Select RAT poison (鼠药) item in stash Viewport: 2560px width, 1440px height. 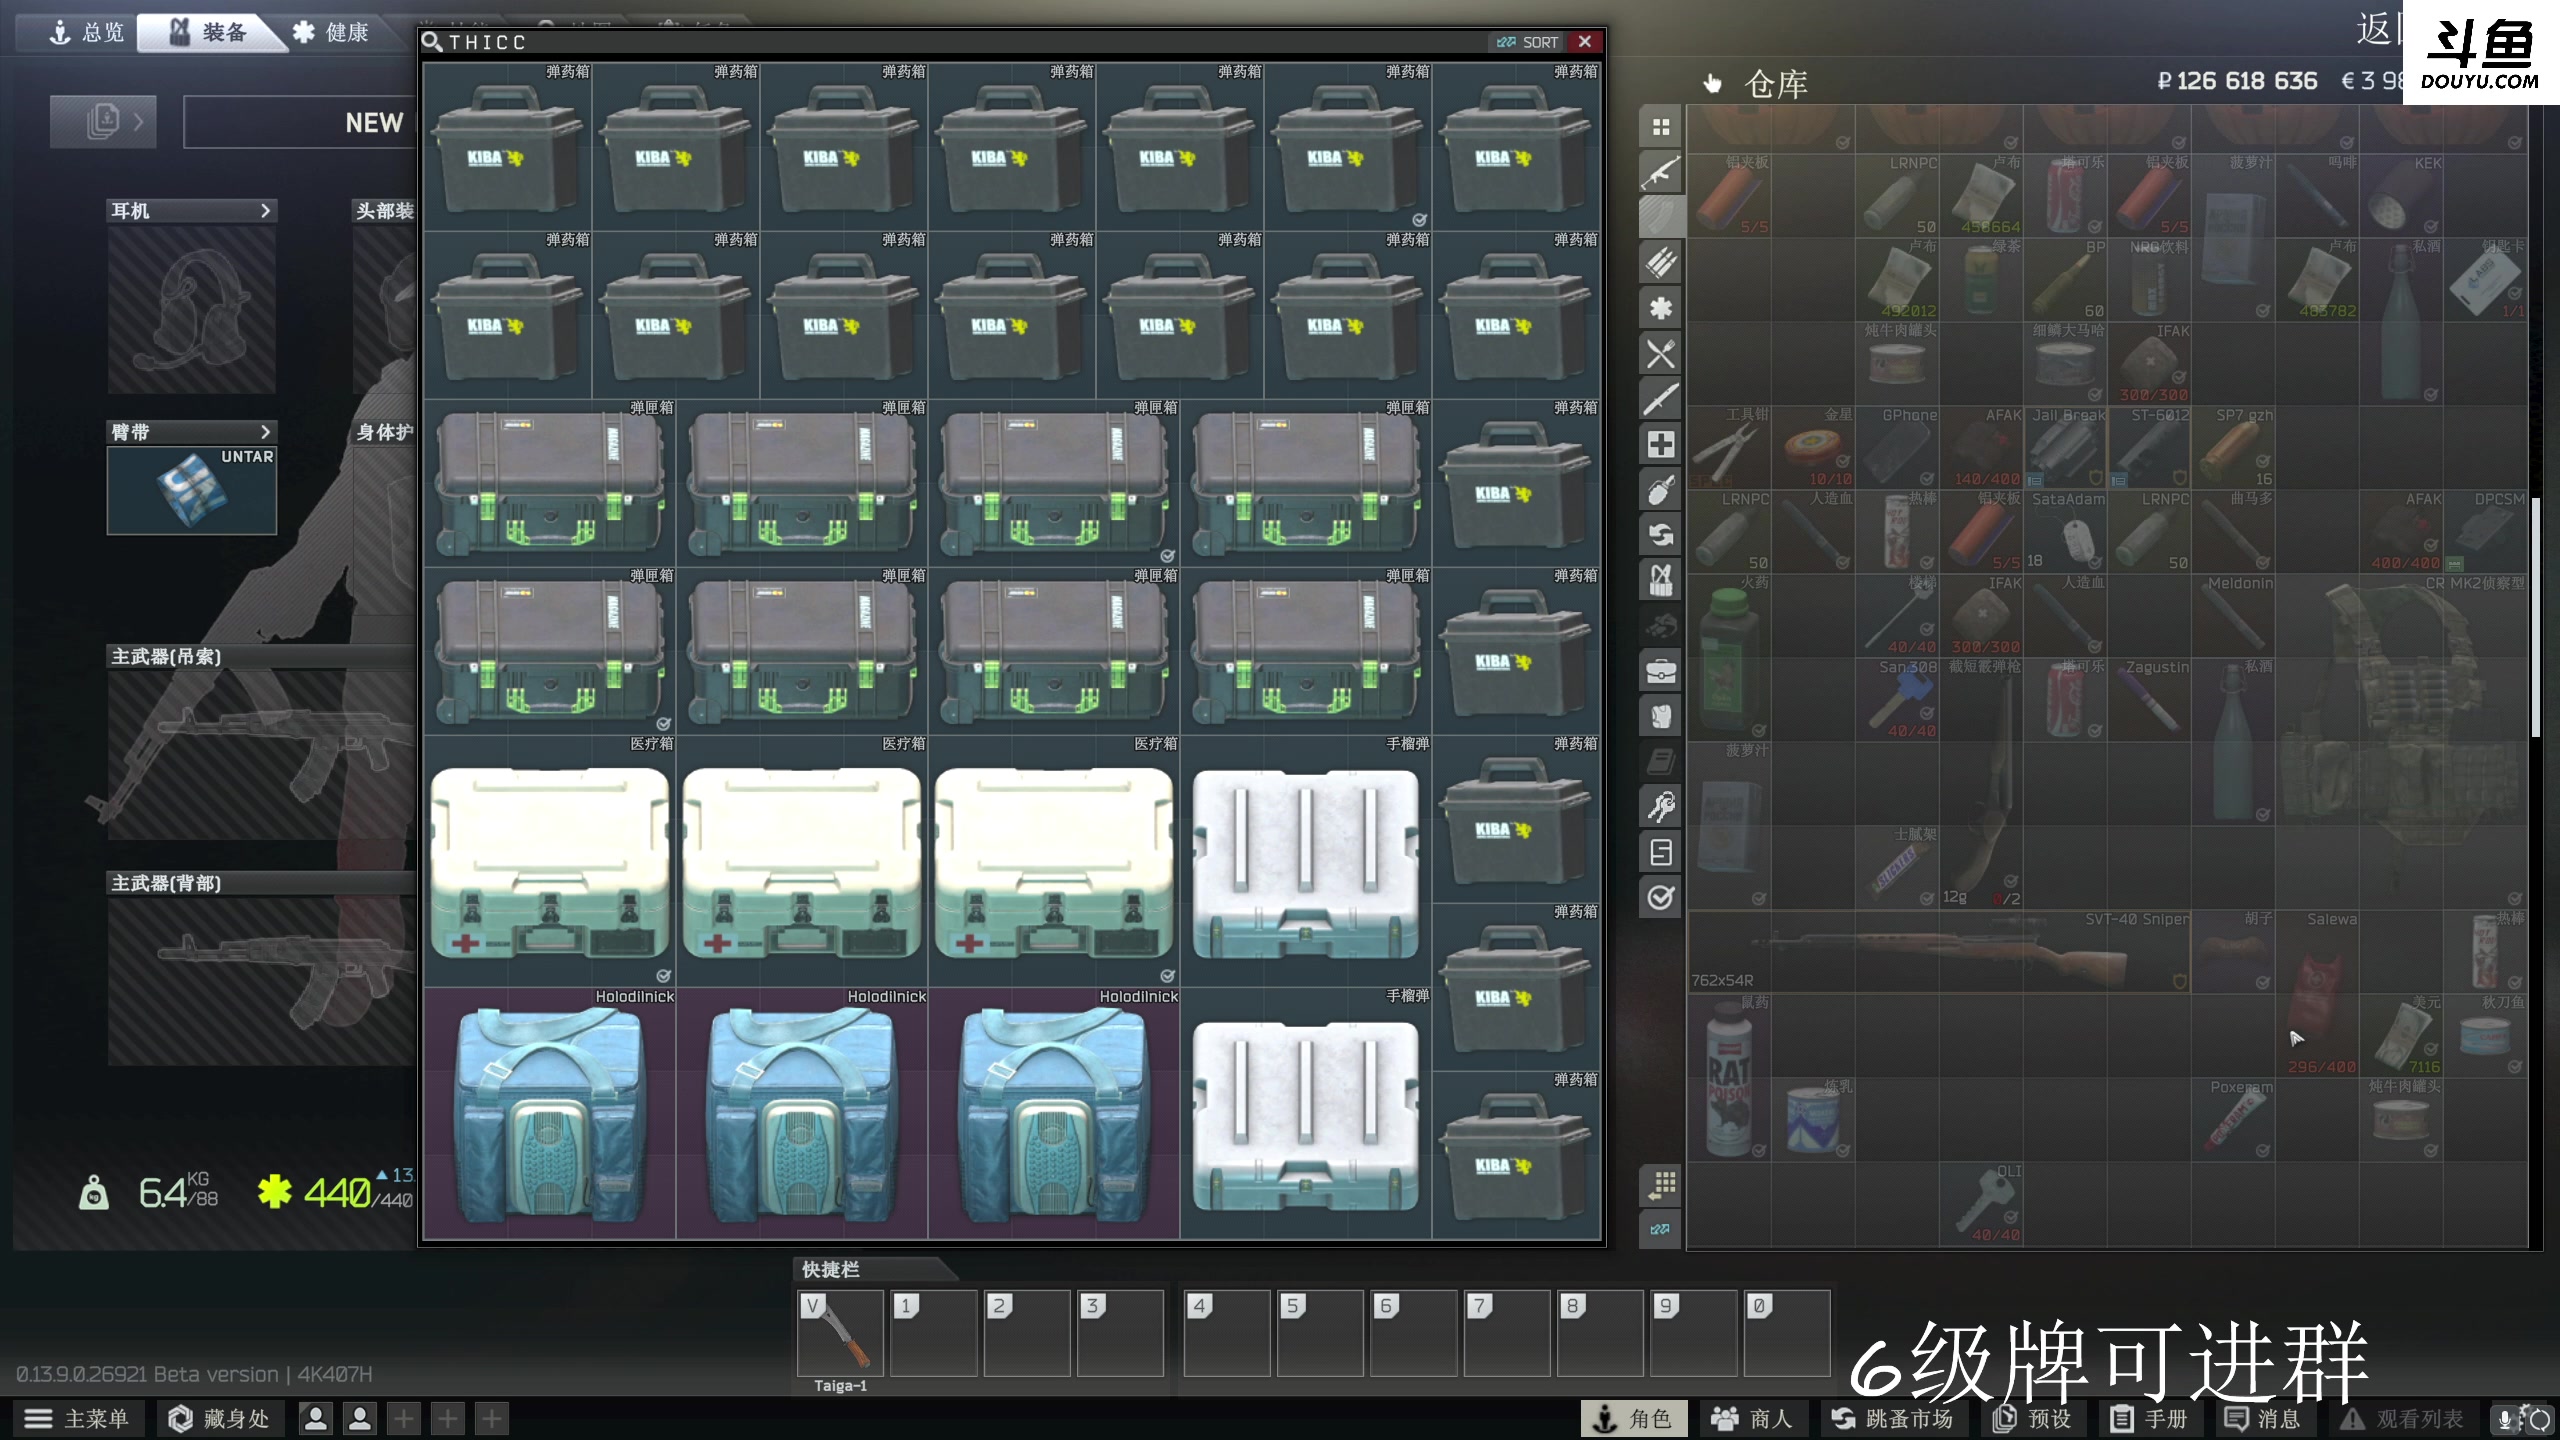[x=1730, y=1078]
